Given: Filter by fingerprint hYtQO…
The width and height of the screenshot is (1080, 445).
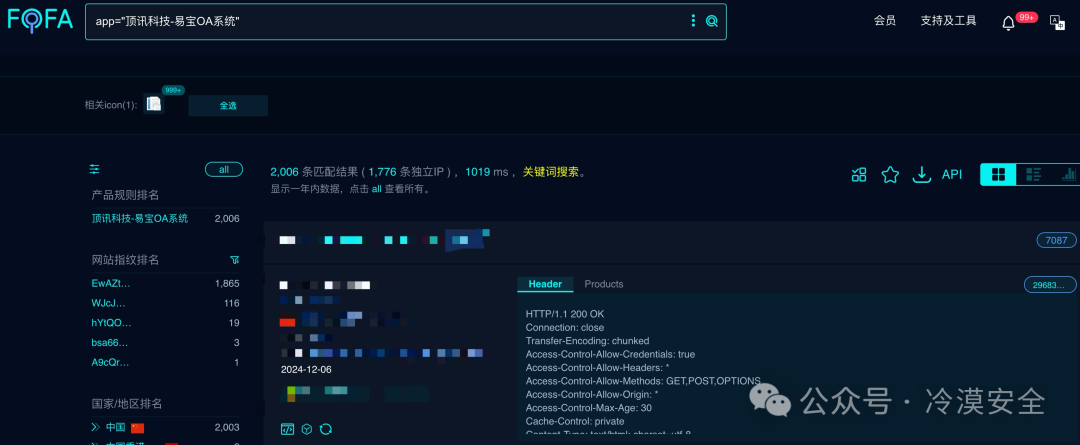Looking at the screenshot, I should [111, 322].
